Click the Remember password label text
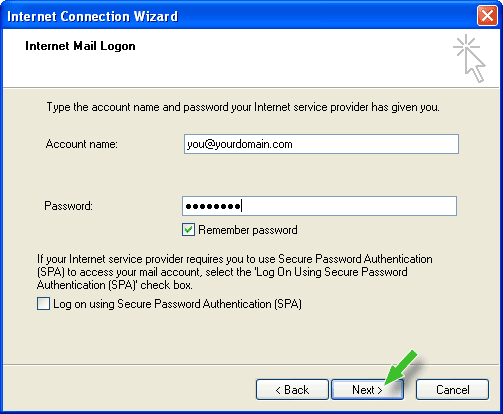 (248, 230)
